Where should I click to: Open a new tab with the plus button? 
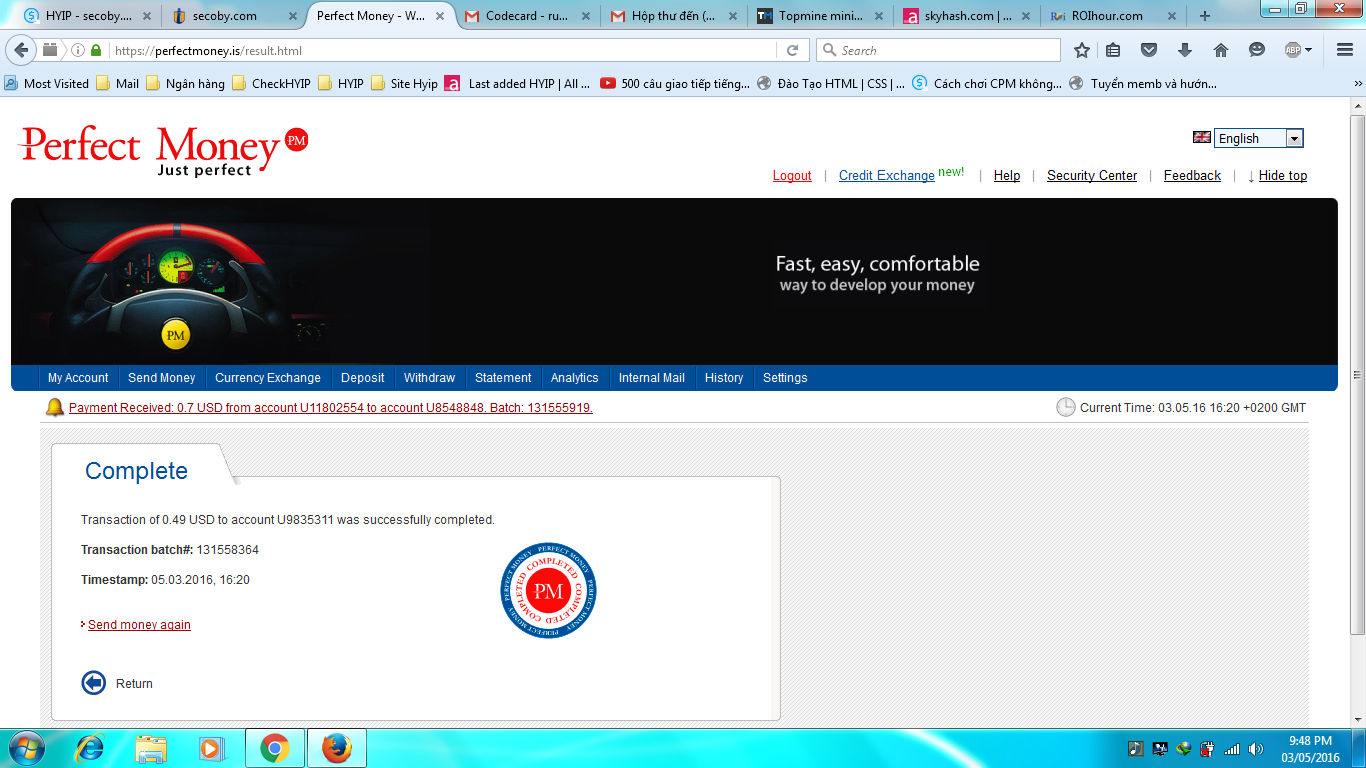click(x=1204, y=16)
